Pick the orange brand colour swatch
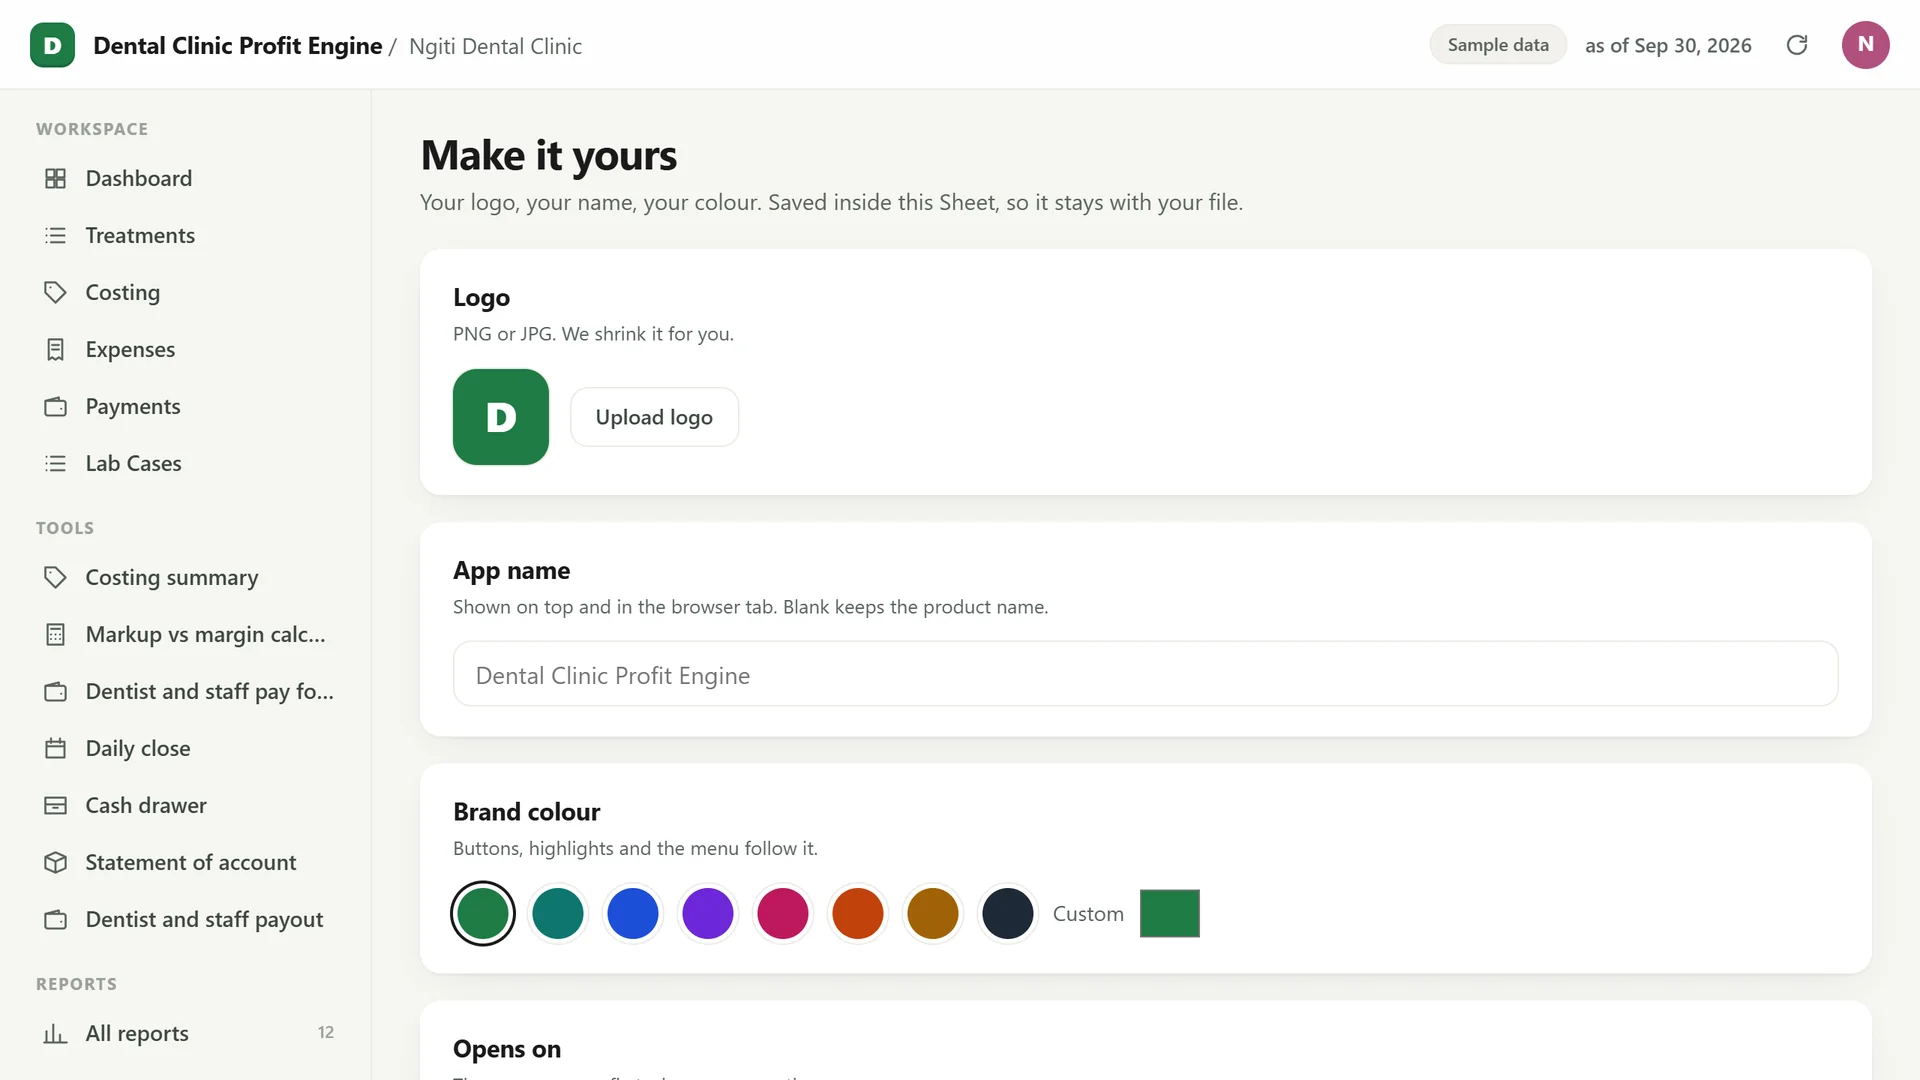 click(x=858, y=913)
